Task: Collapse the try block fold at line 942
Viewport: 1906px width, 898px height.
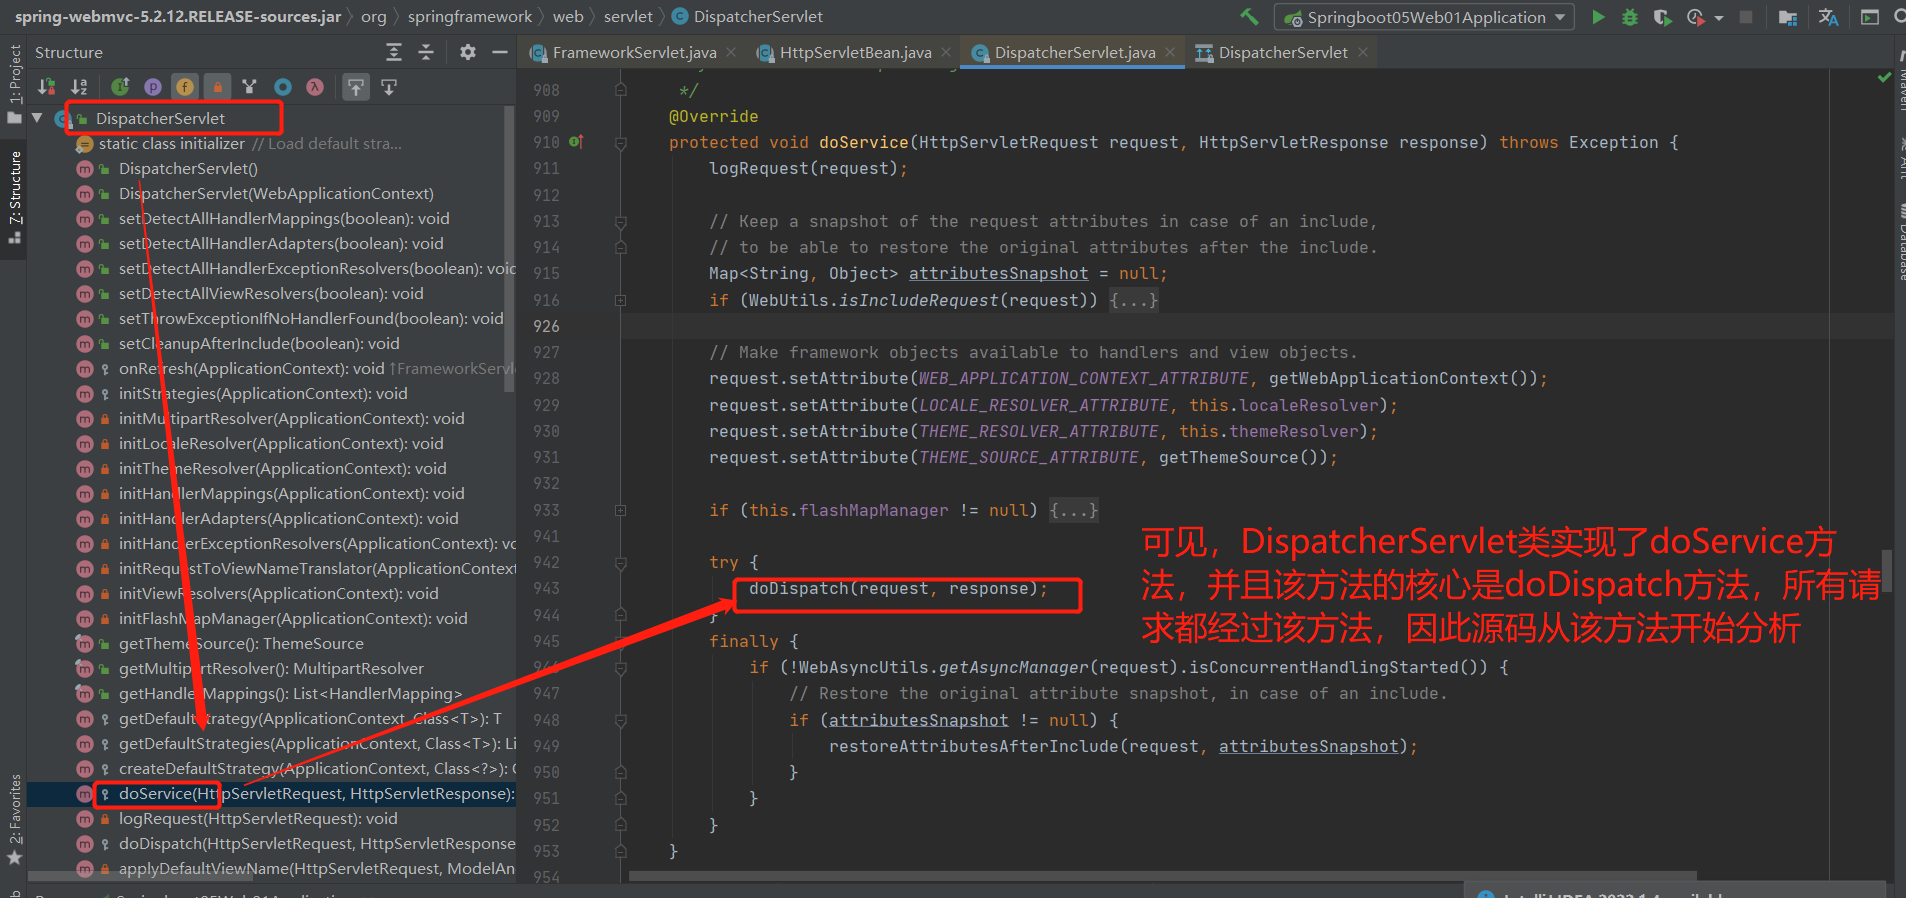Action: pyautogui.click(x=620, y=563)
